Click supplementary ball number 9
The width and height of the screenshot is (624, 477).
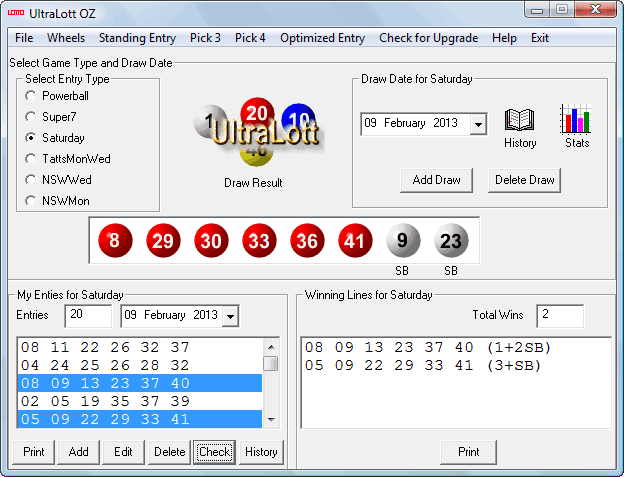coord(403,240)
